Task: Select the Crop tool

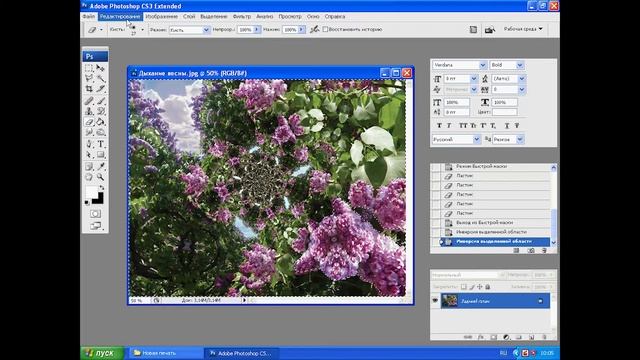Action: pyautogui.click(x=89, y=89)
